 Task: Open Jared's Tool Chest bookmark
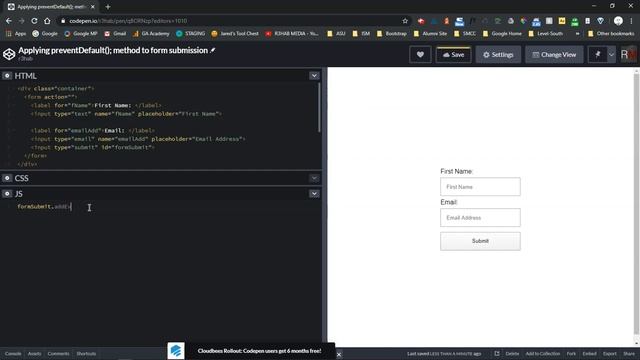tap(235, 33)
